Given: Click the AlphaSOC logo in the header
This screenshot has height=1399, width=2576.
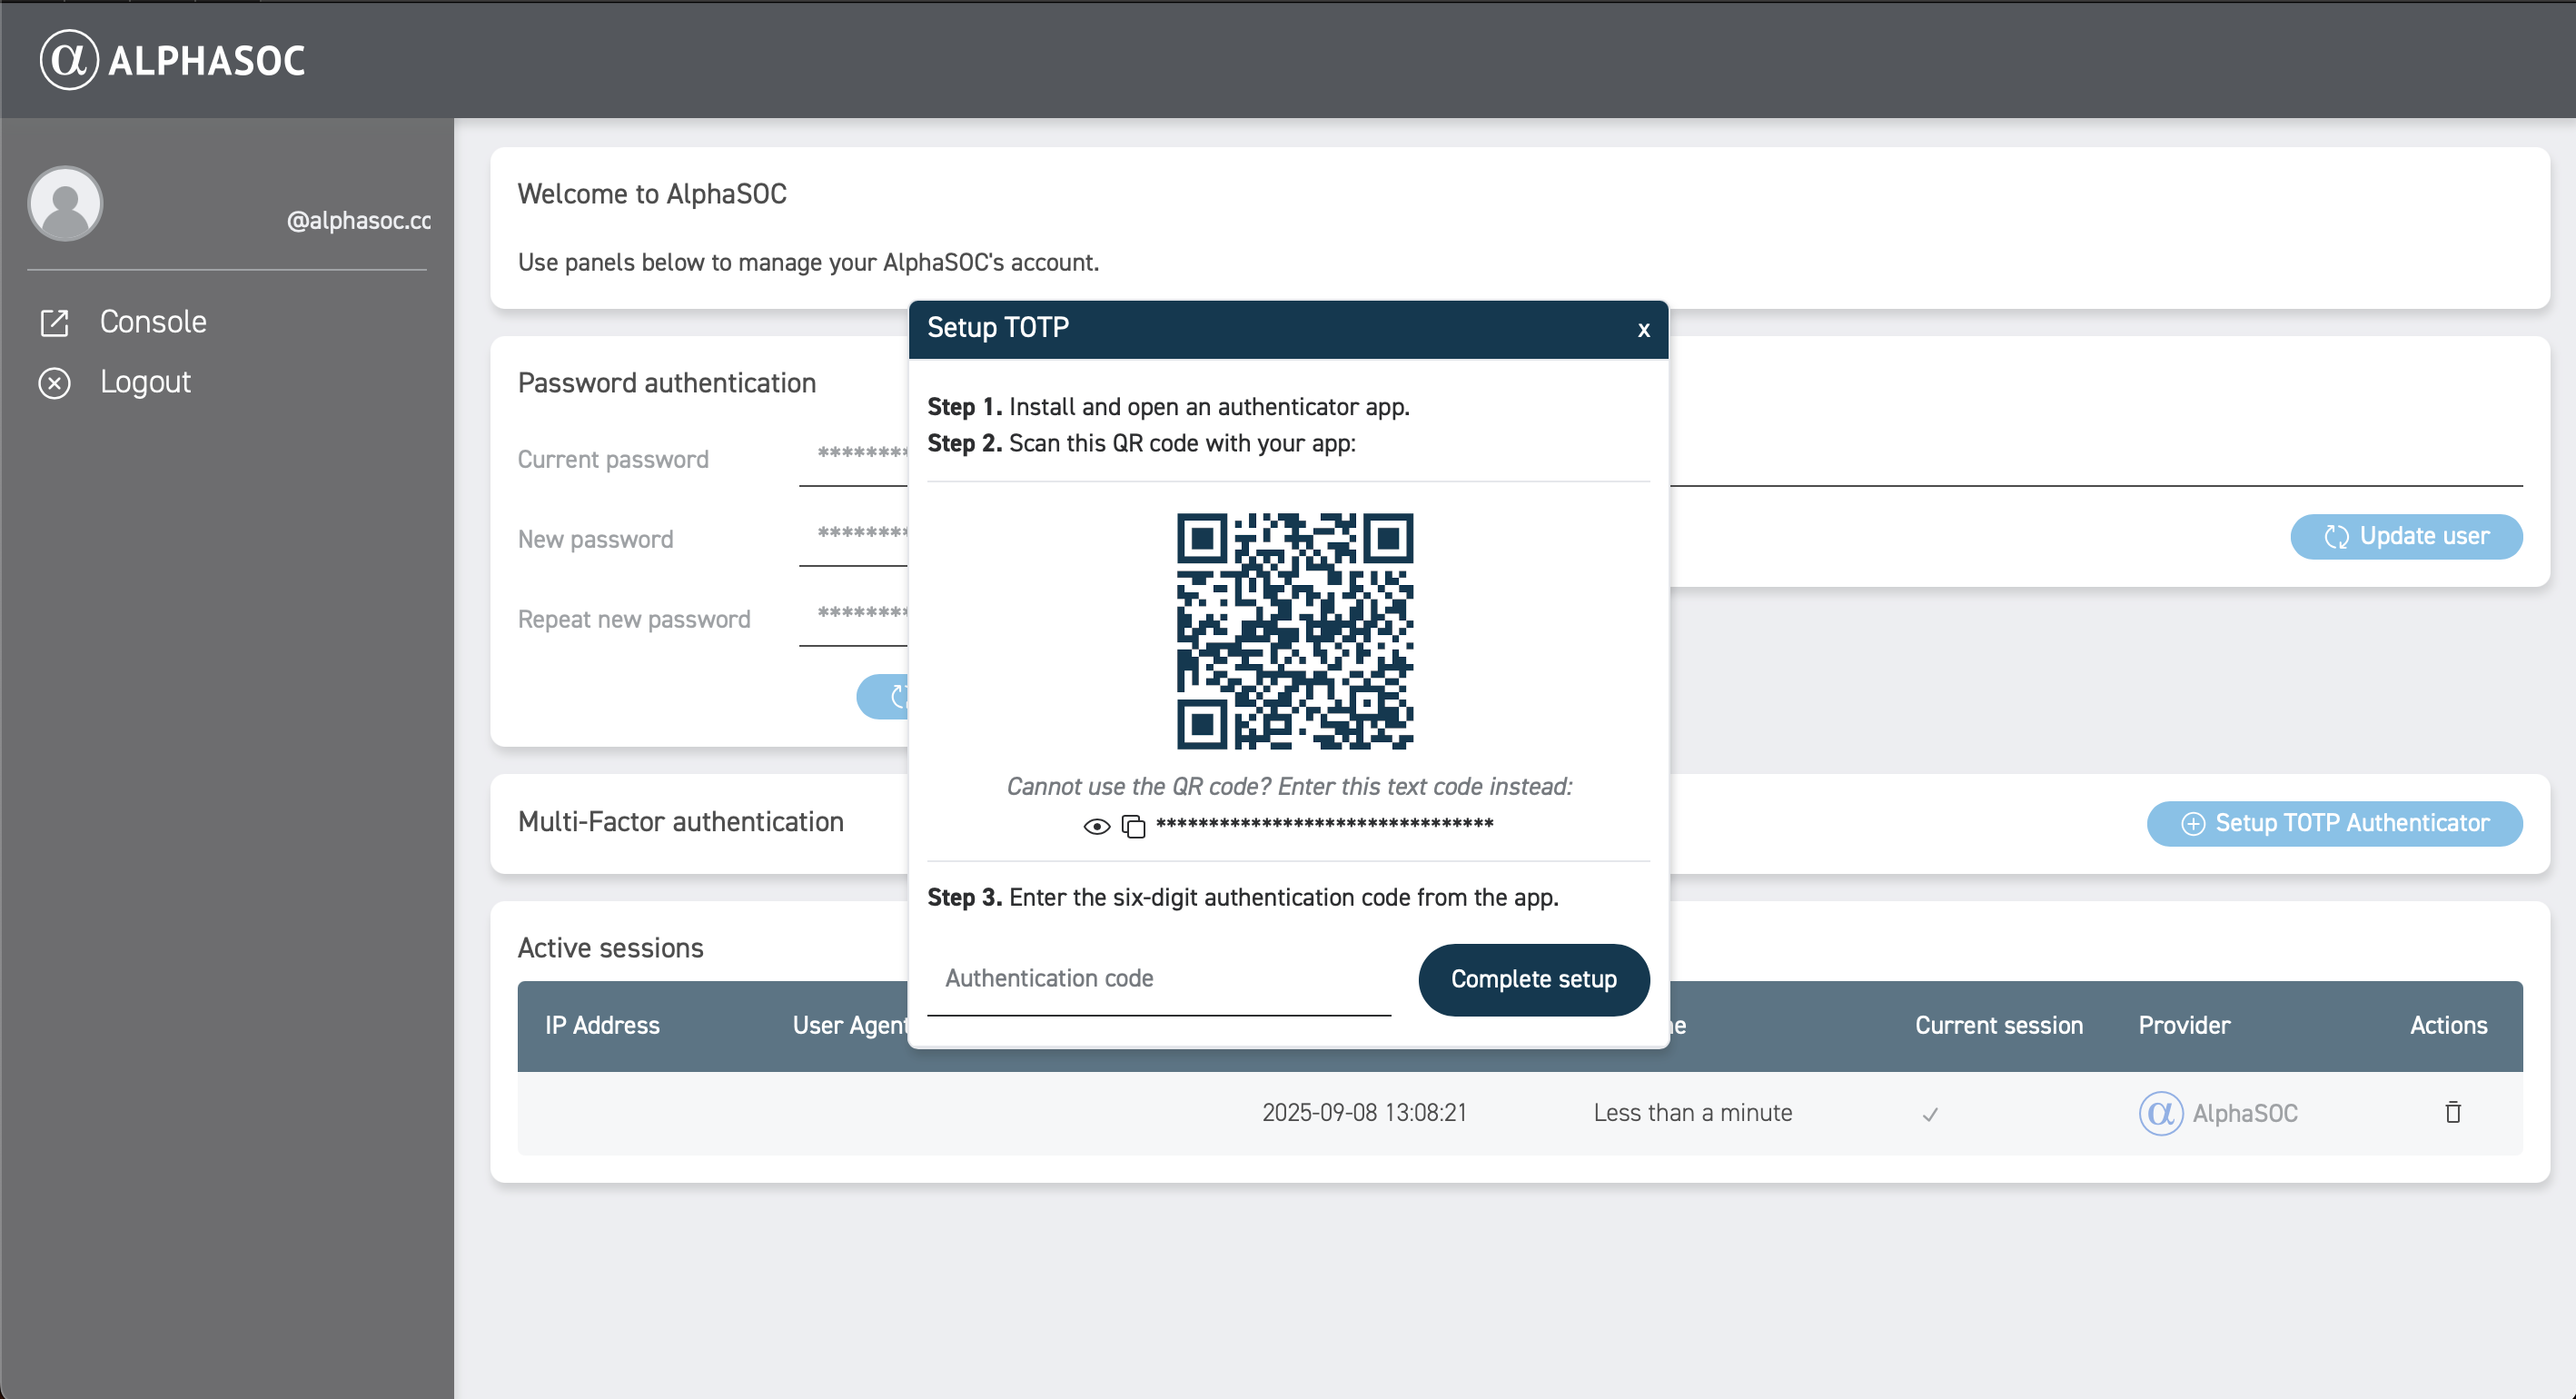Looking at the screenshot, I should (x=172, y=60).
